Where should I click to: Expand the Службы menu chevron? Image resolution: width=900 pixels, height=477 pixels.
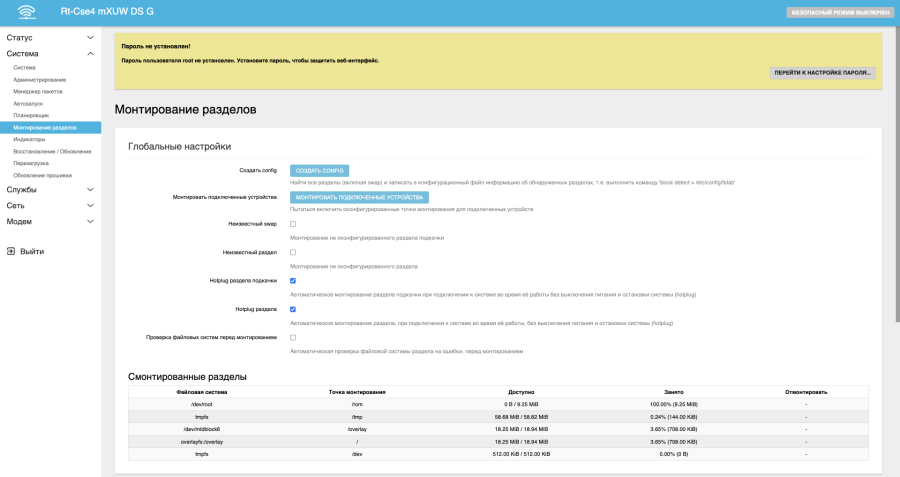[91, 190]
